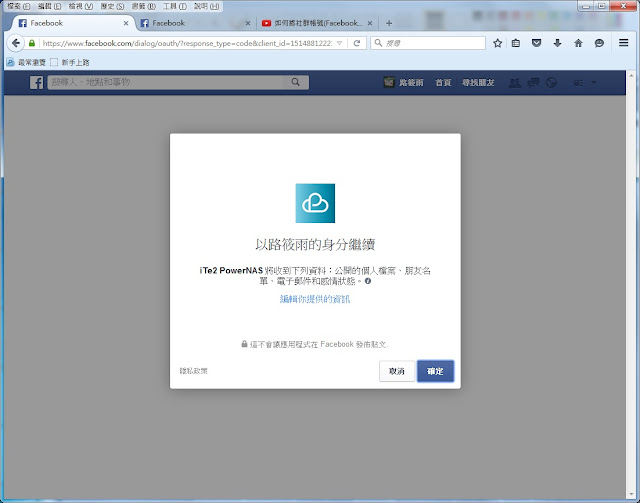Screen dimensions: 640x503
Task: Open the 檔案 (F) menu
Action: coord(19,6)
